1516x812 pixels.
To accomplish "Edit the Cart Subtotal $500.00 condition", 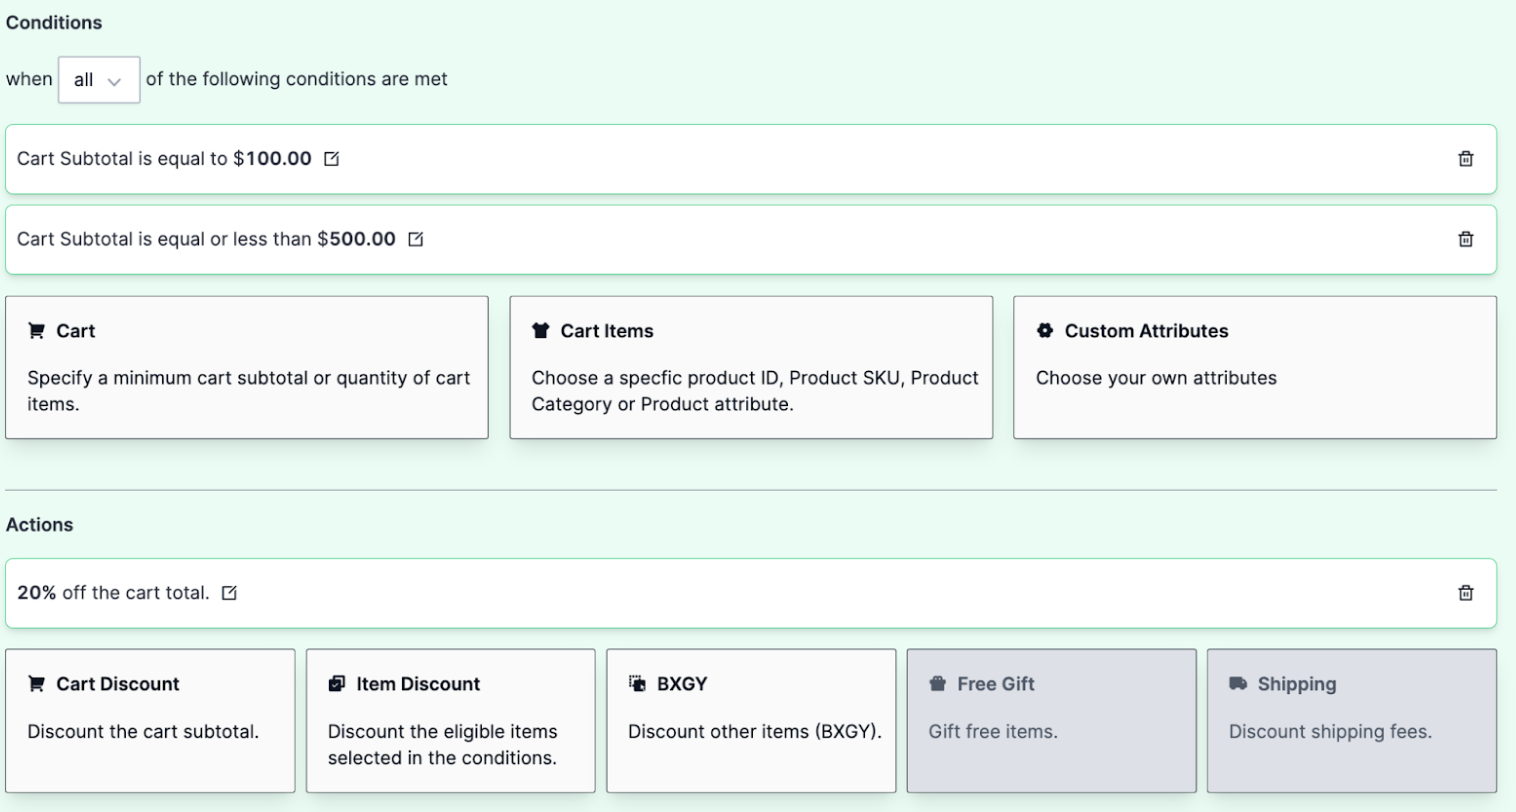I will click(x=416, y=239).
